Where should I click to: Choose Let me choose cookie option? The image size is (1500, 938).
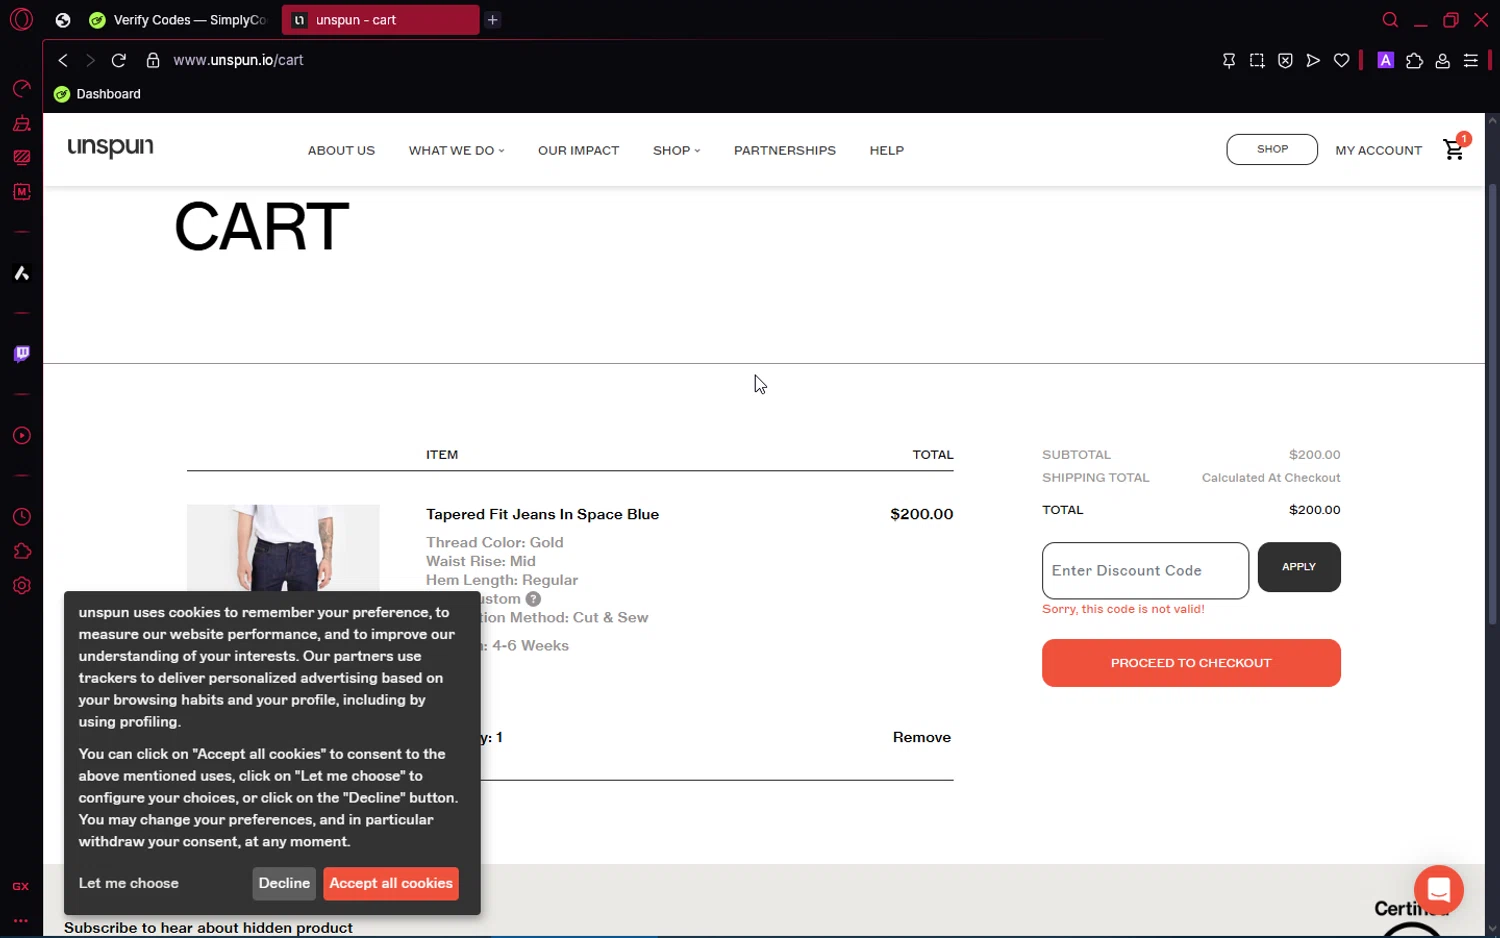click(x=129, y=884)
